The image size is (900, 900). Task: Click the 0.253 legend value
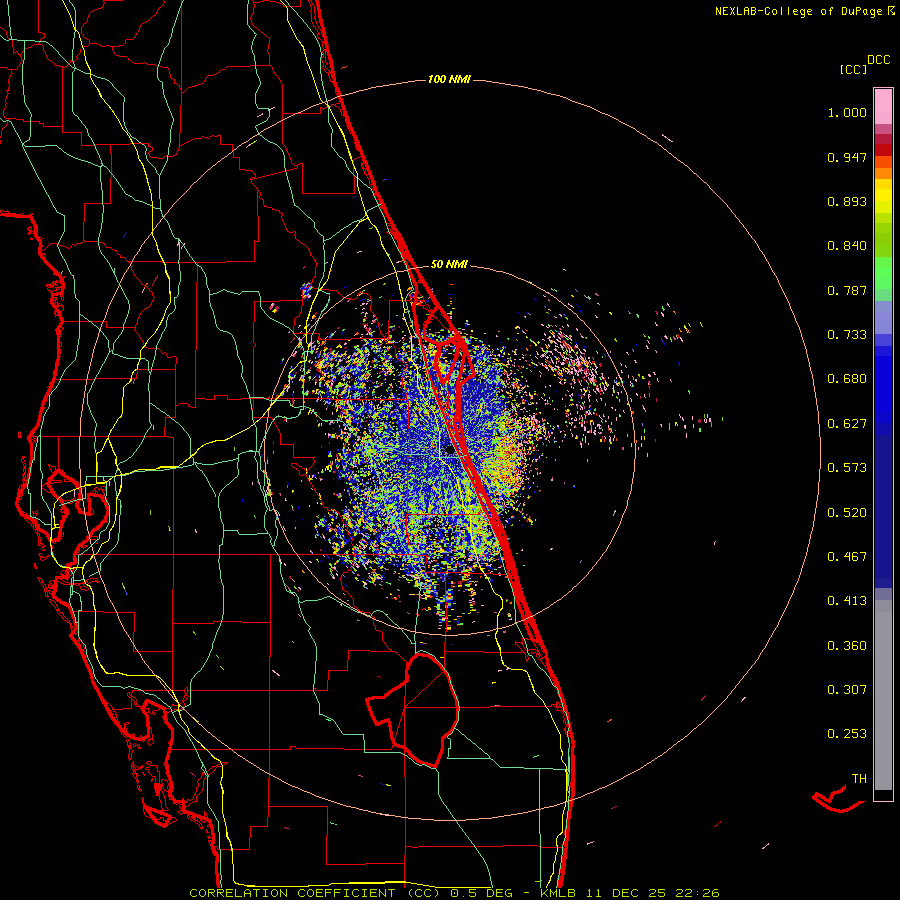pos(847,734)
